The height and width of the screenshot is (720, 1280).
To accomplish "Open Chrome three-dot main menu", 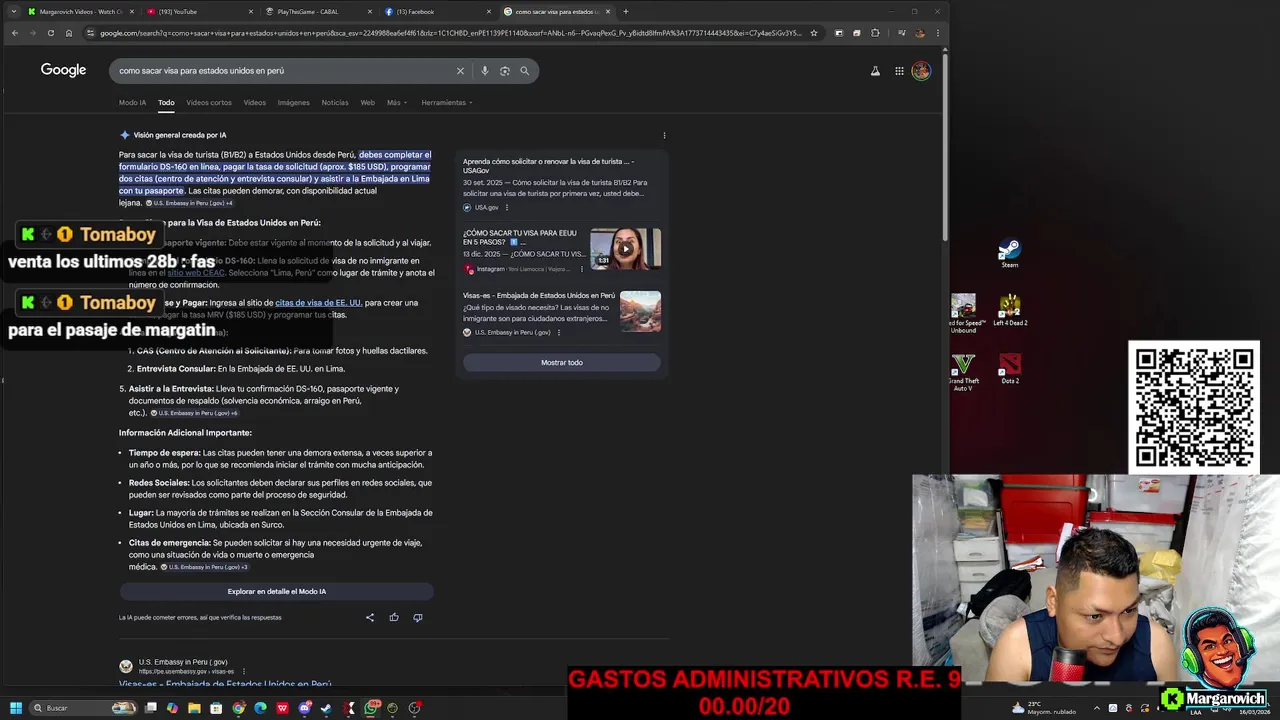I will click(x=936, y=33).
